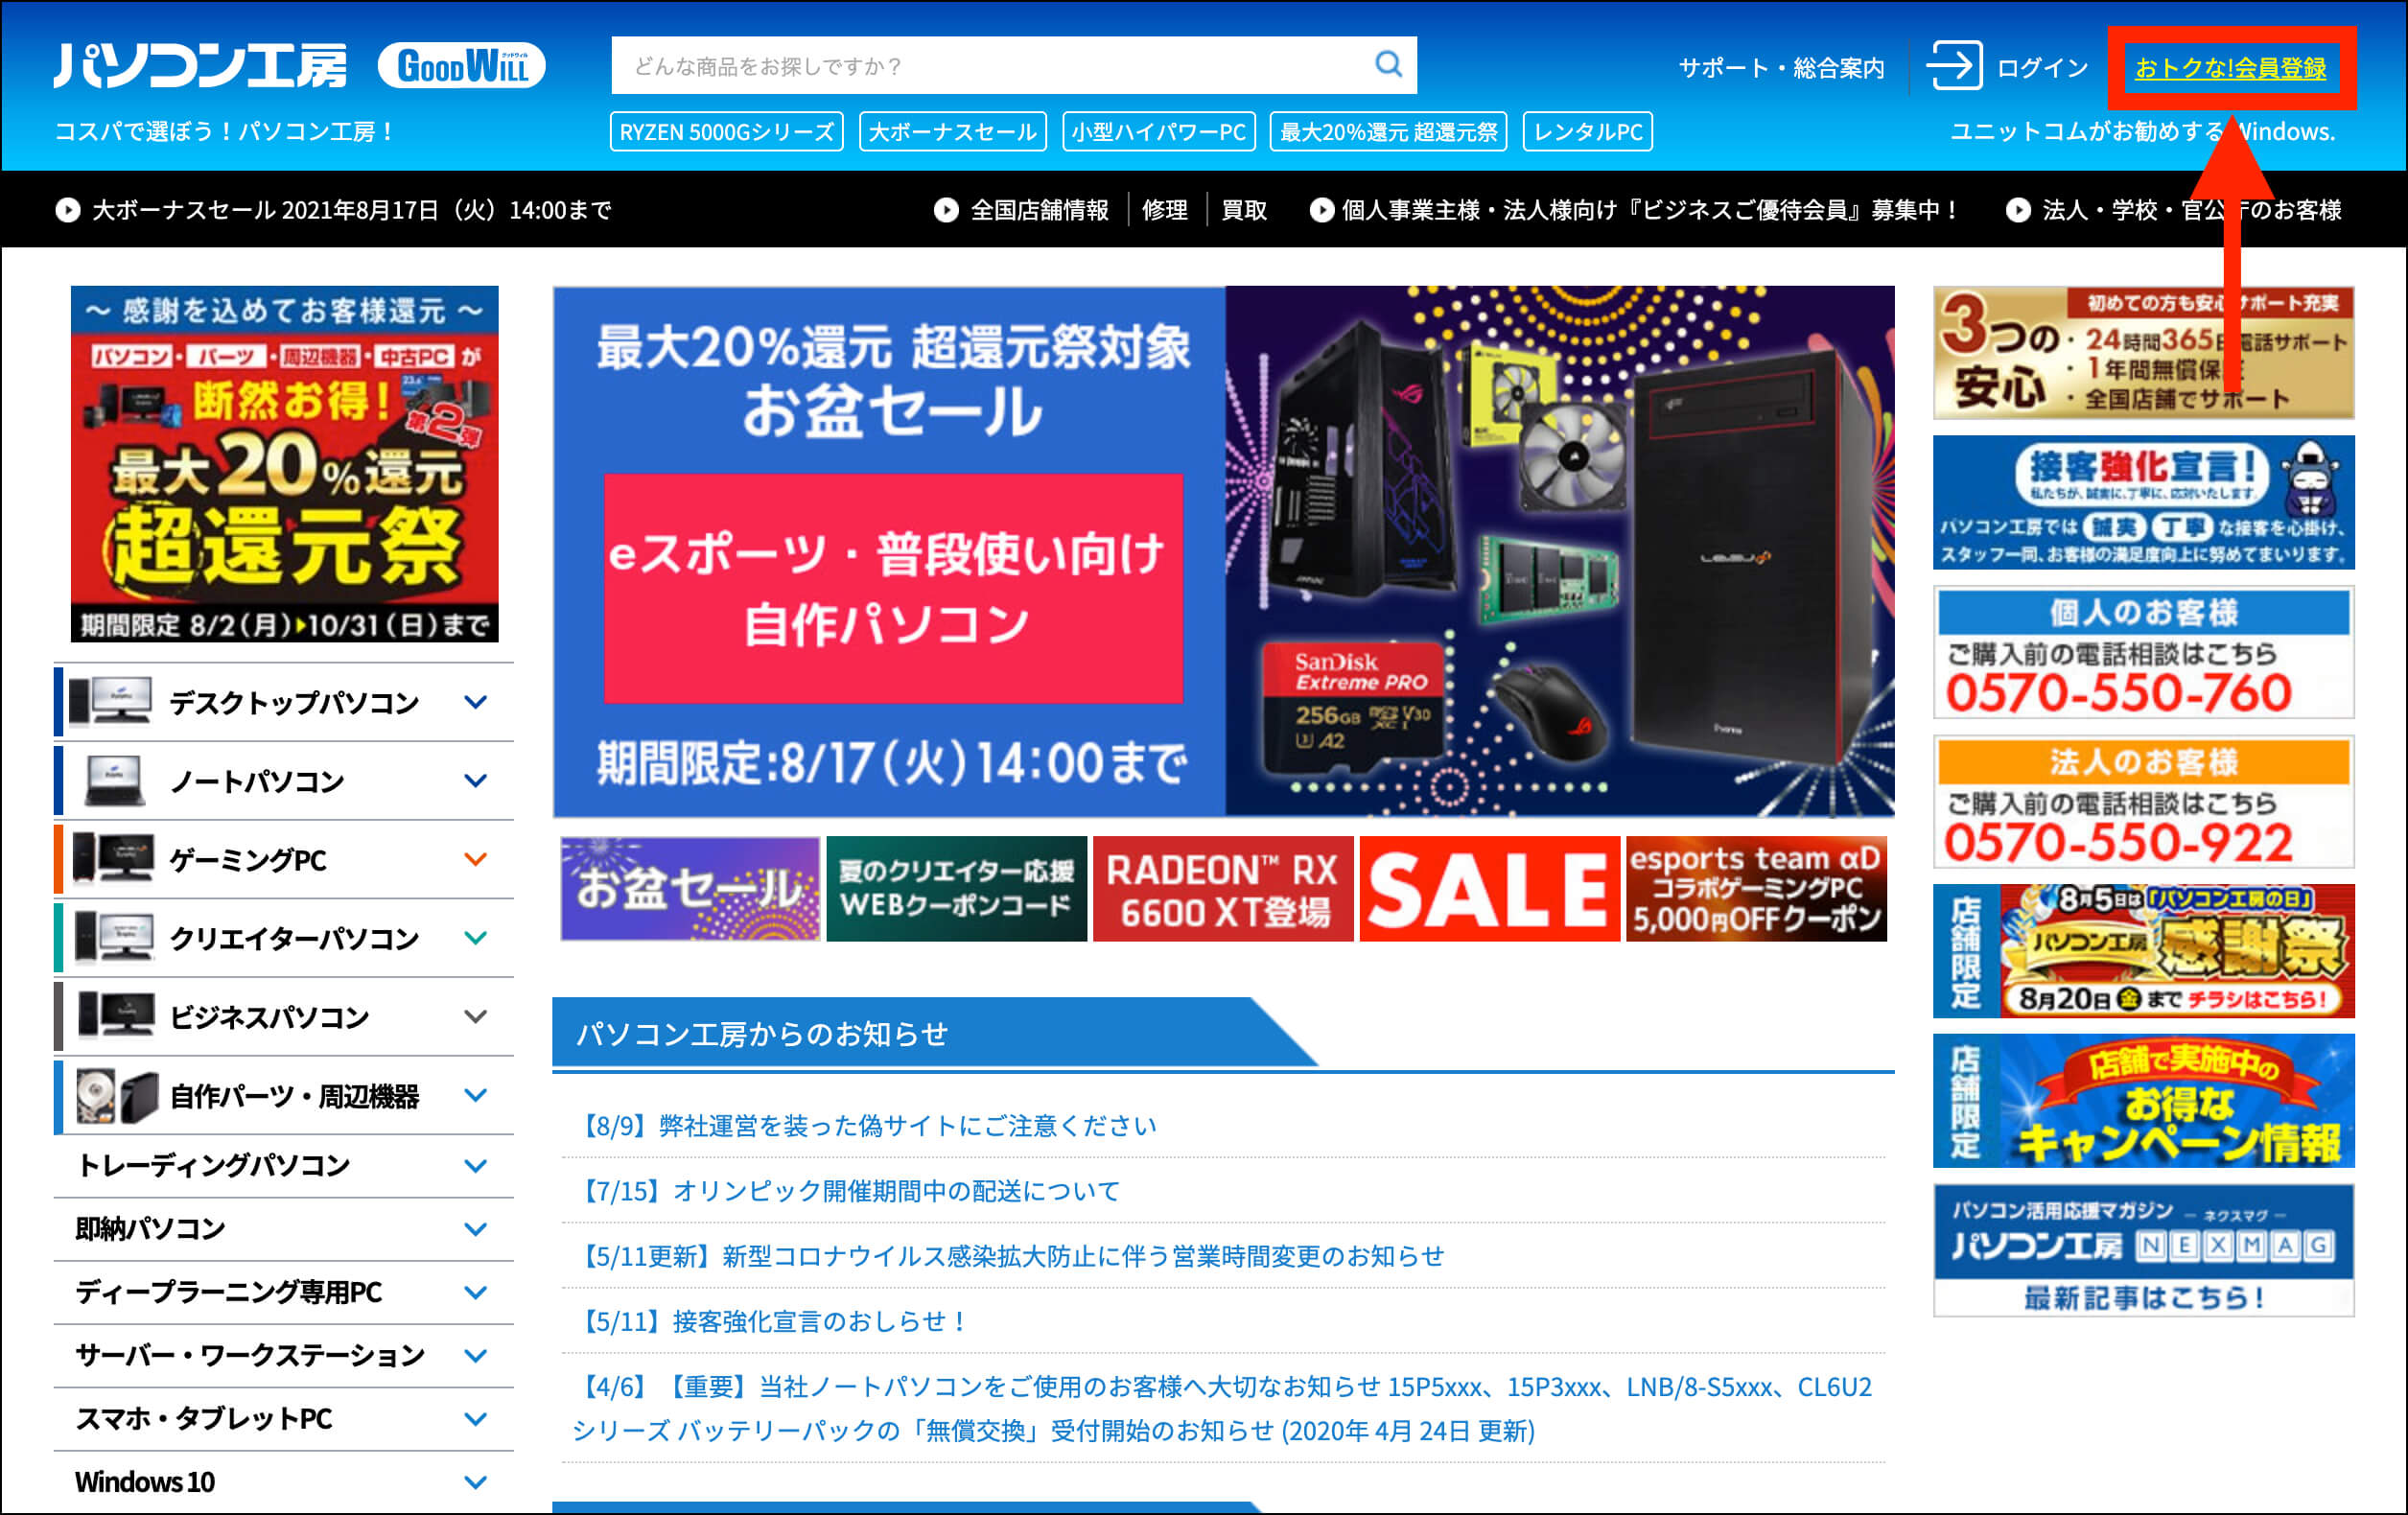This screenshot has width=2408, height=1515.
Task: Open 【8/9】偽サイトにご注意ください notice
Action: pos(868,1126)
